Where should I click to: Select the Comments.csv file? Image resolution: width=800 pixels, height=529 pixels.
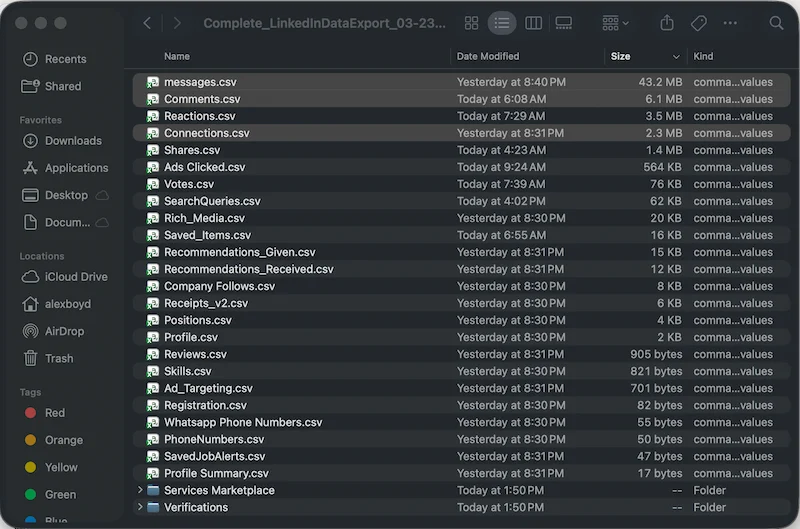point(462,99)
